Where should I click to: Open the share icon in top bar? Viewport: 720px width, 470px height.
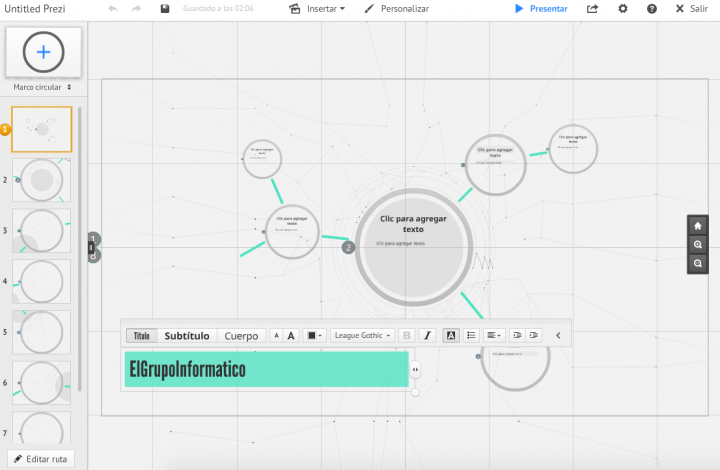coord(592,8)
